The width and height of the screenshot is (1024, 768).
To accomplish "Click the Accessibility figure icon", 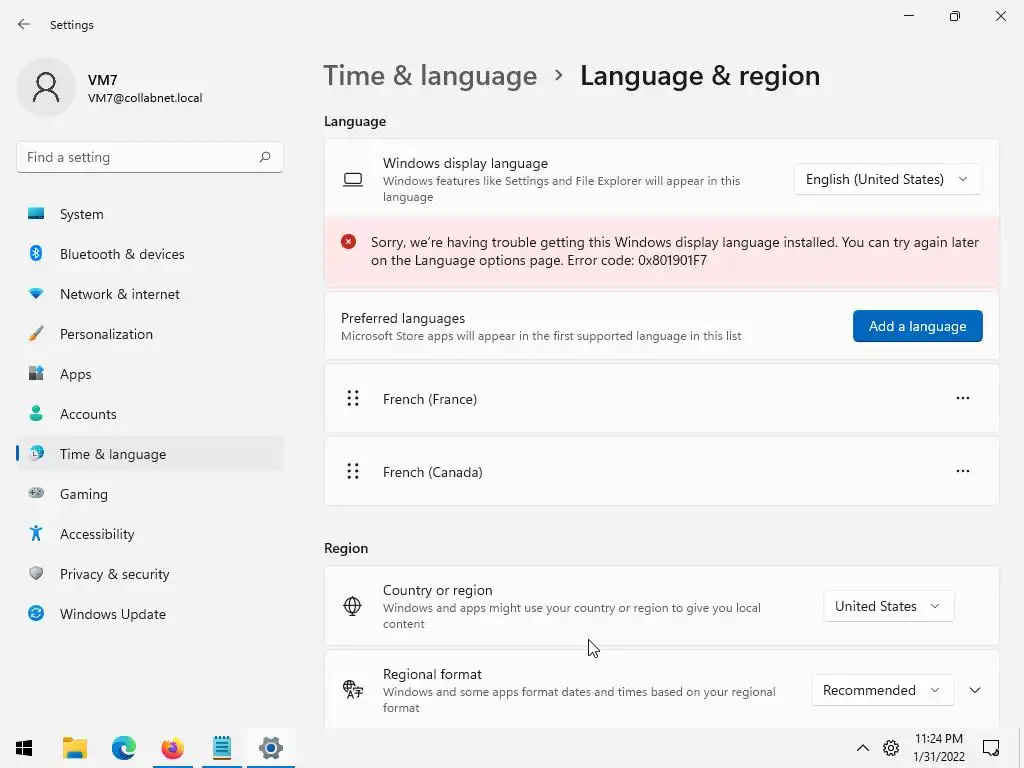I will click(x=36, y=534).
